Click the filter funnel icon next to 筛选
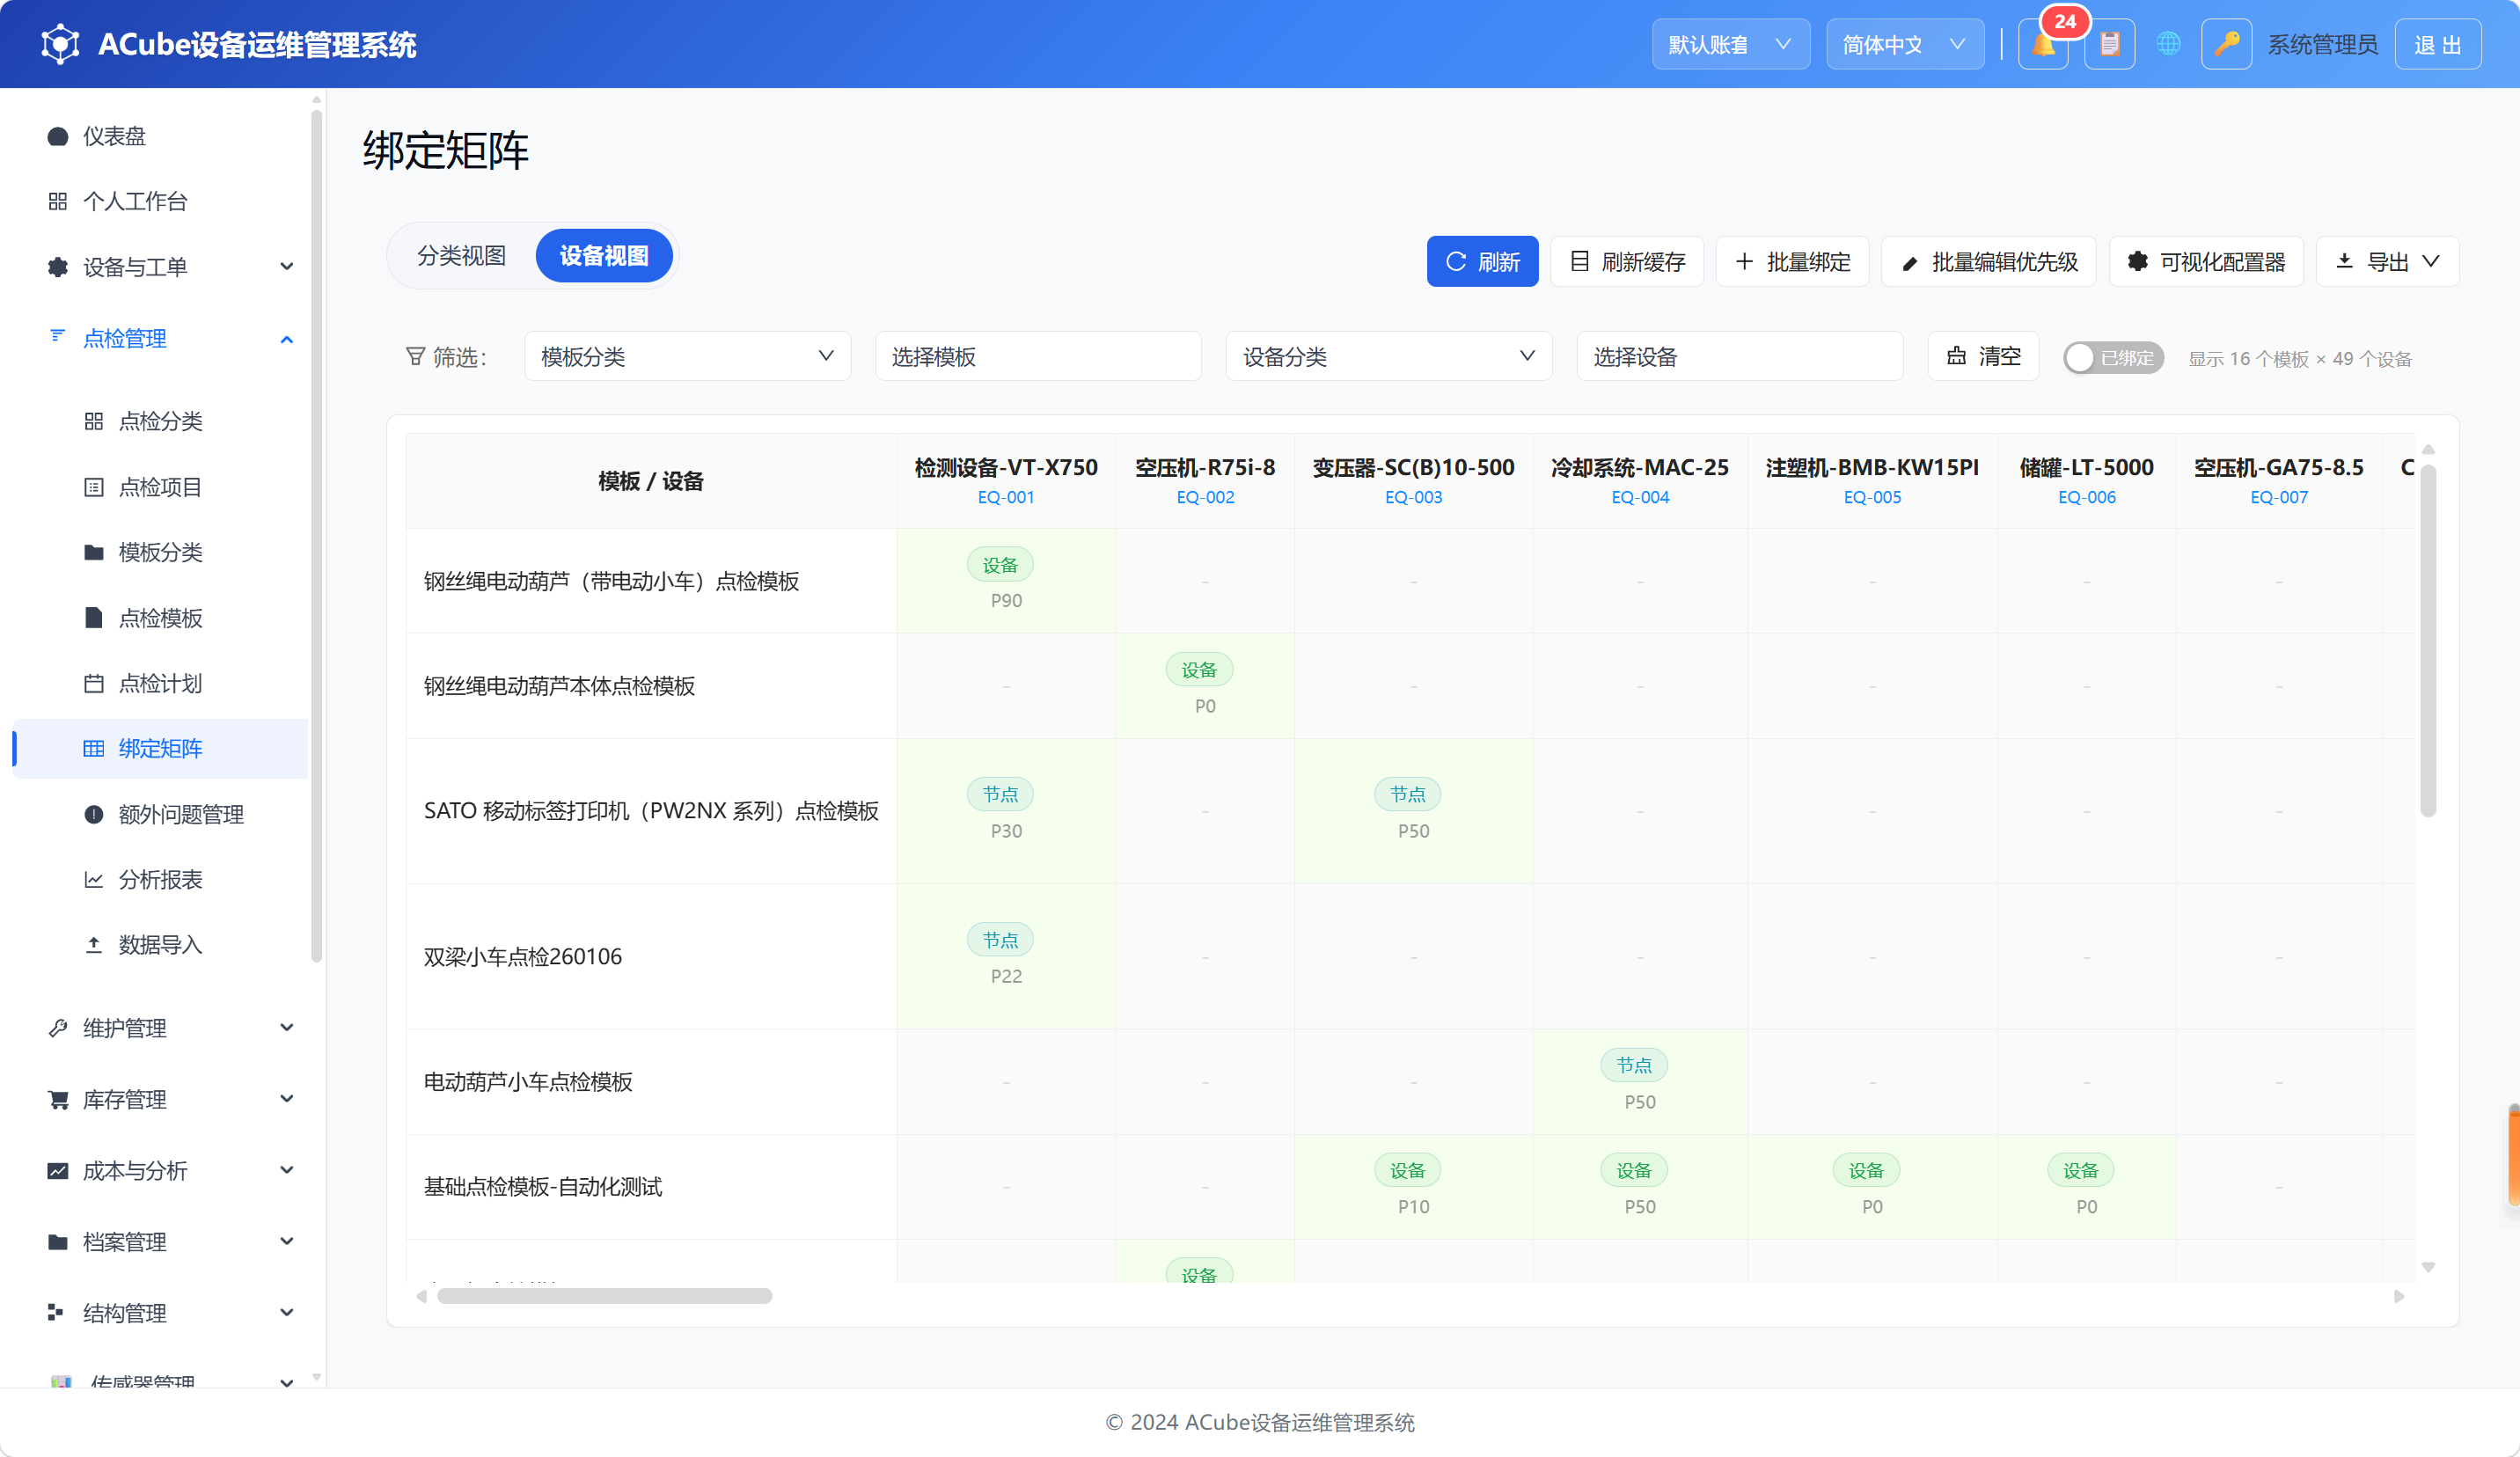The width and height of the screenshot is (2520, 1457). [415, 356]
